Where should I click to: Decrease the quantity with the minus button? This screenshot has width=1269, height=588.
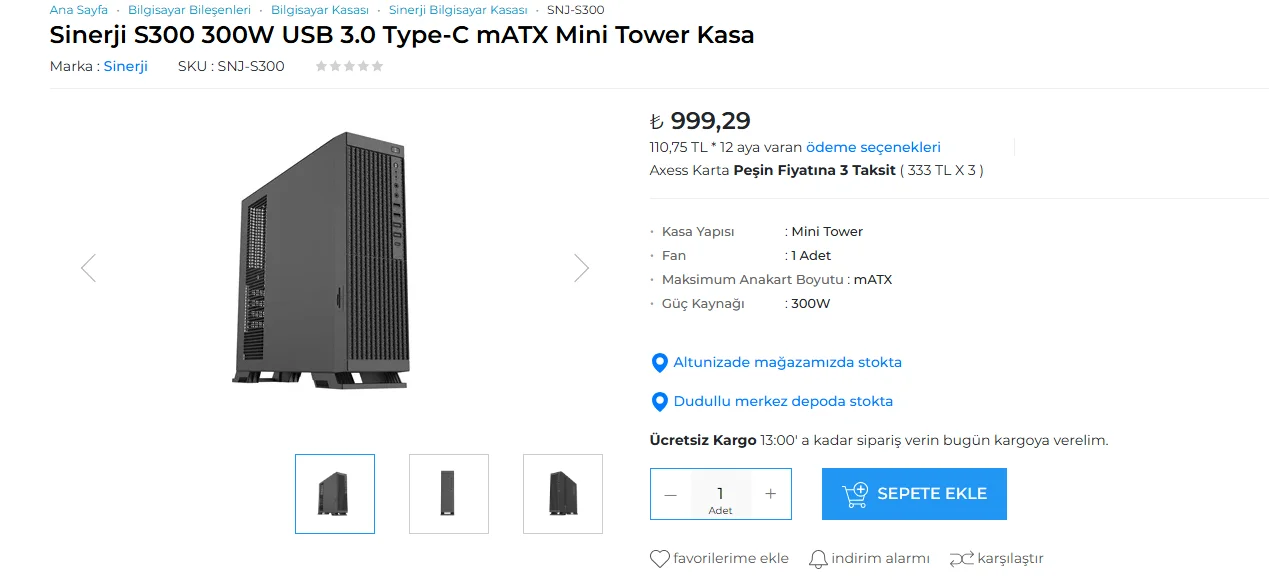[x=671, y=494]
